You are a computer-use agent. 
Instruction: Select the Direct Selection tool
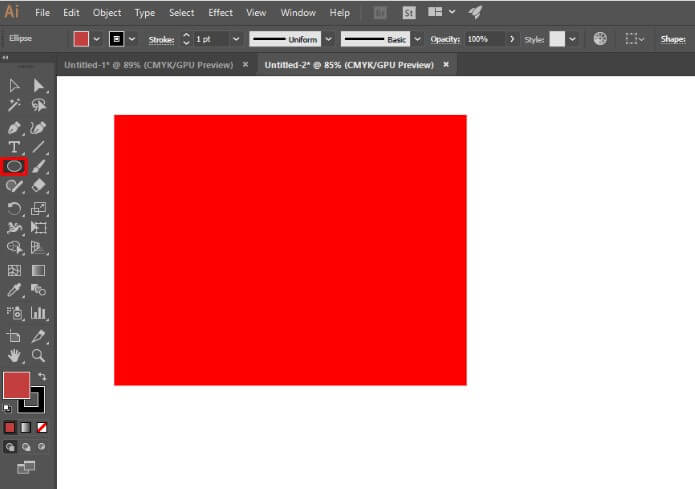(x=38, y=85)
